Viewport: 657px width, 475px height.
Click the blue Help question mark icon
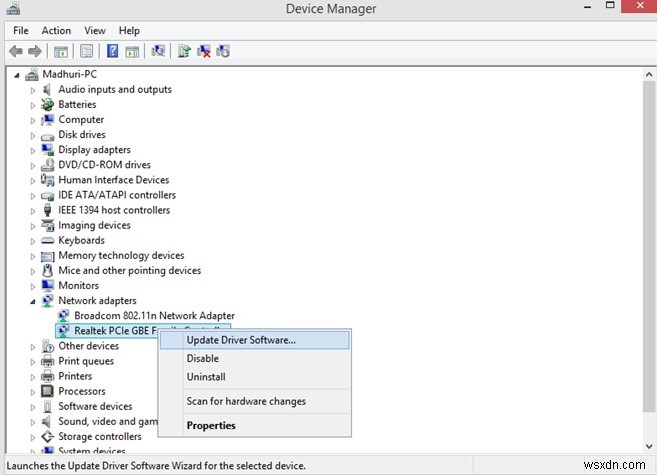tap(112, 51)
